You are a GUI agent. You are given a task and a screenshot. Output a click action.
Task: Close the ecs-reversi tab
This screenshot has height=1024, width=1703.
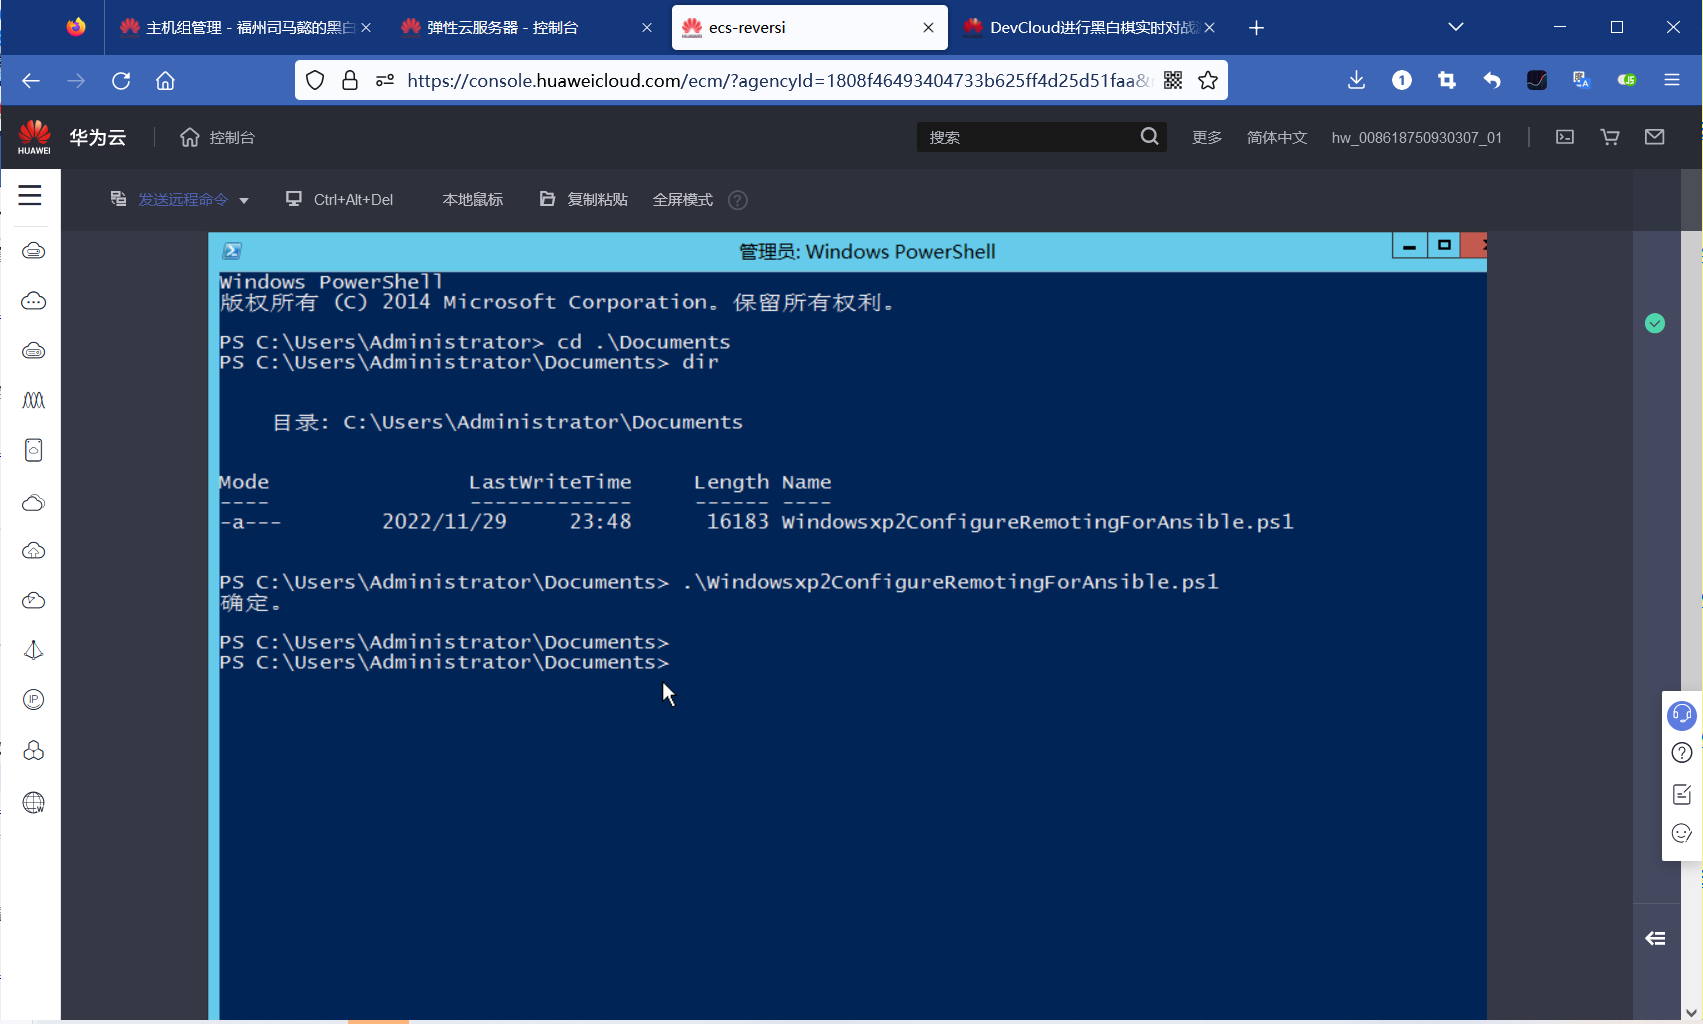[x=928, y=27]
